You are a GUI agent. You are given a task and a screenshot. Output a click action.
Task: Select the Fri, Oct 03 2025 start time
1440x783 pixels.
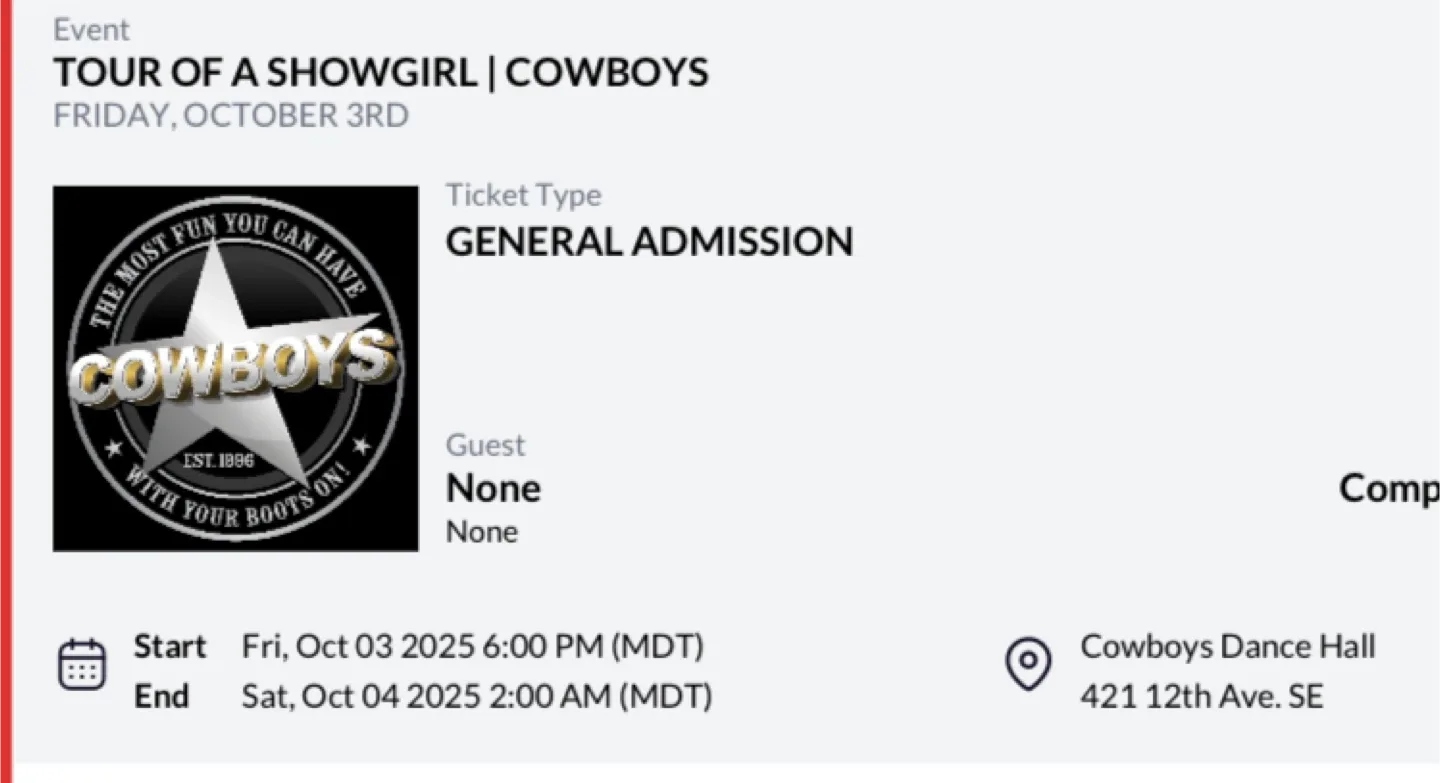pos(472,647)
